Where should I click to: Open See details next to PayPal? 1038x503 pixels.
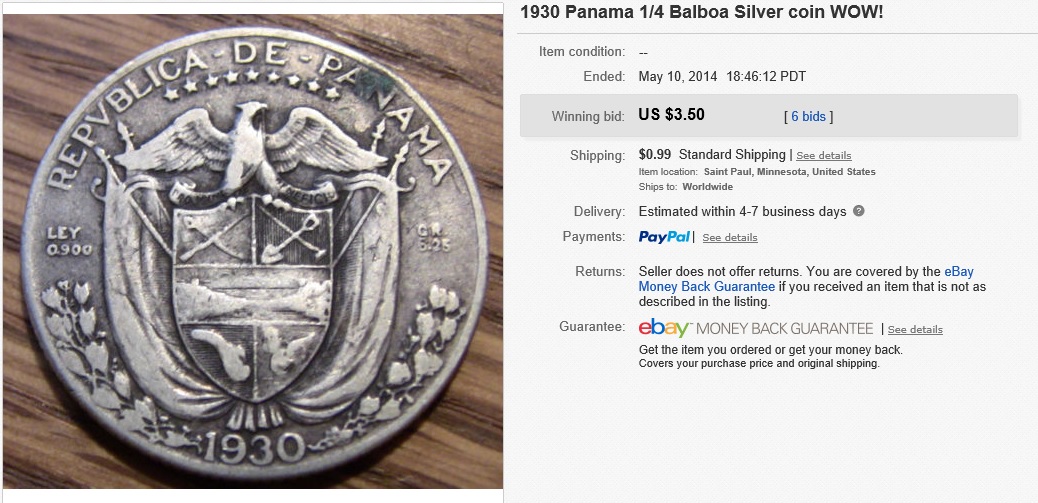730,238
